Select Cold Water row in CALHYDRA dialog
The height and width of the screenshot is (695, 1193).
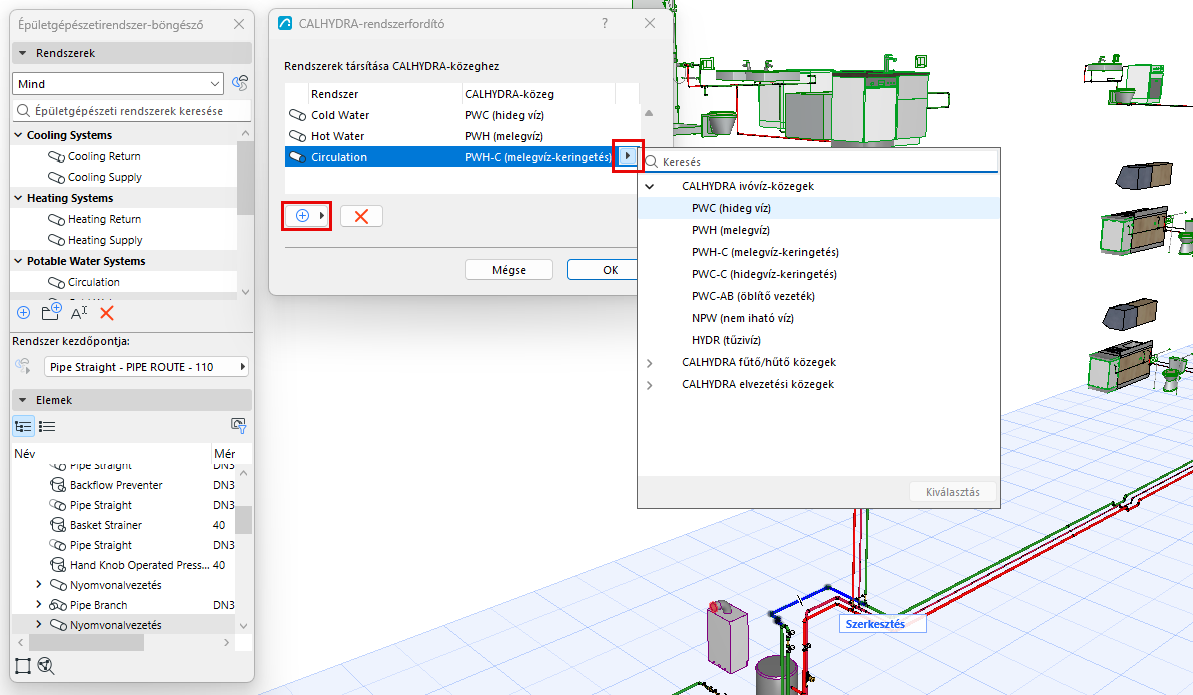(462, 115)
